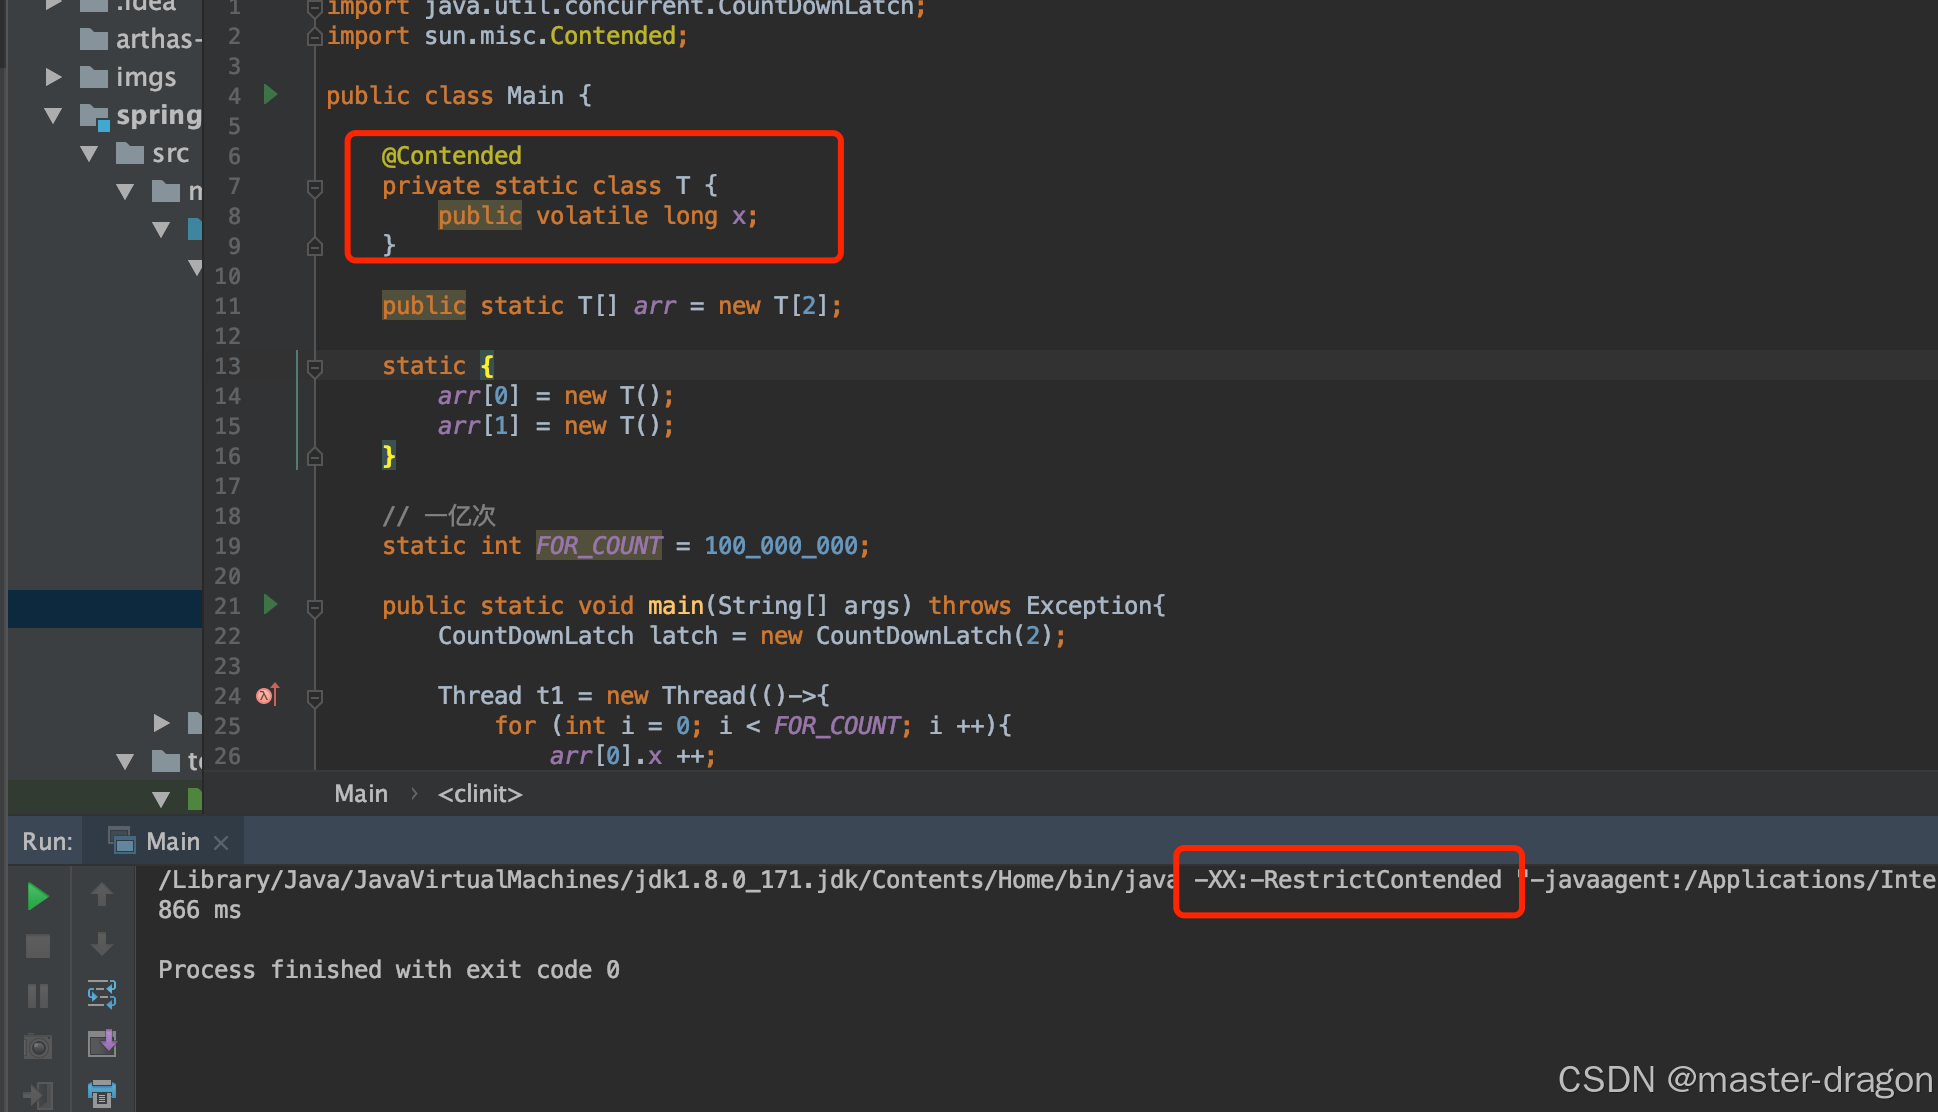Click the lambda gutter icon on line 24
The height and width of the screenshot is (1112, 1938).
tap(268, 695)
